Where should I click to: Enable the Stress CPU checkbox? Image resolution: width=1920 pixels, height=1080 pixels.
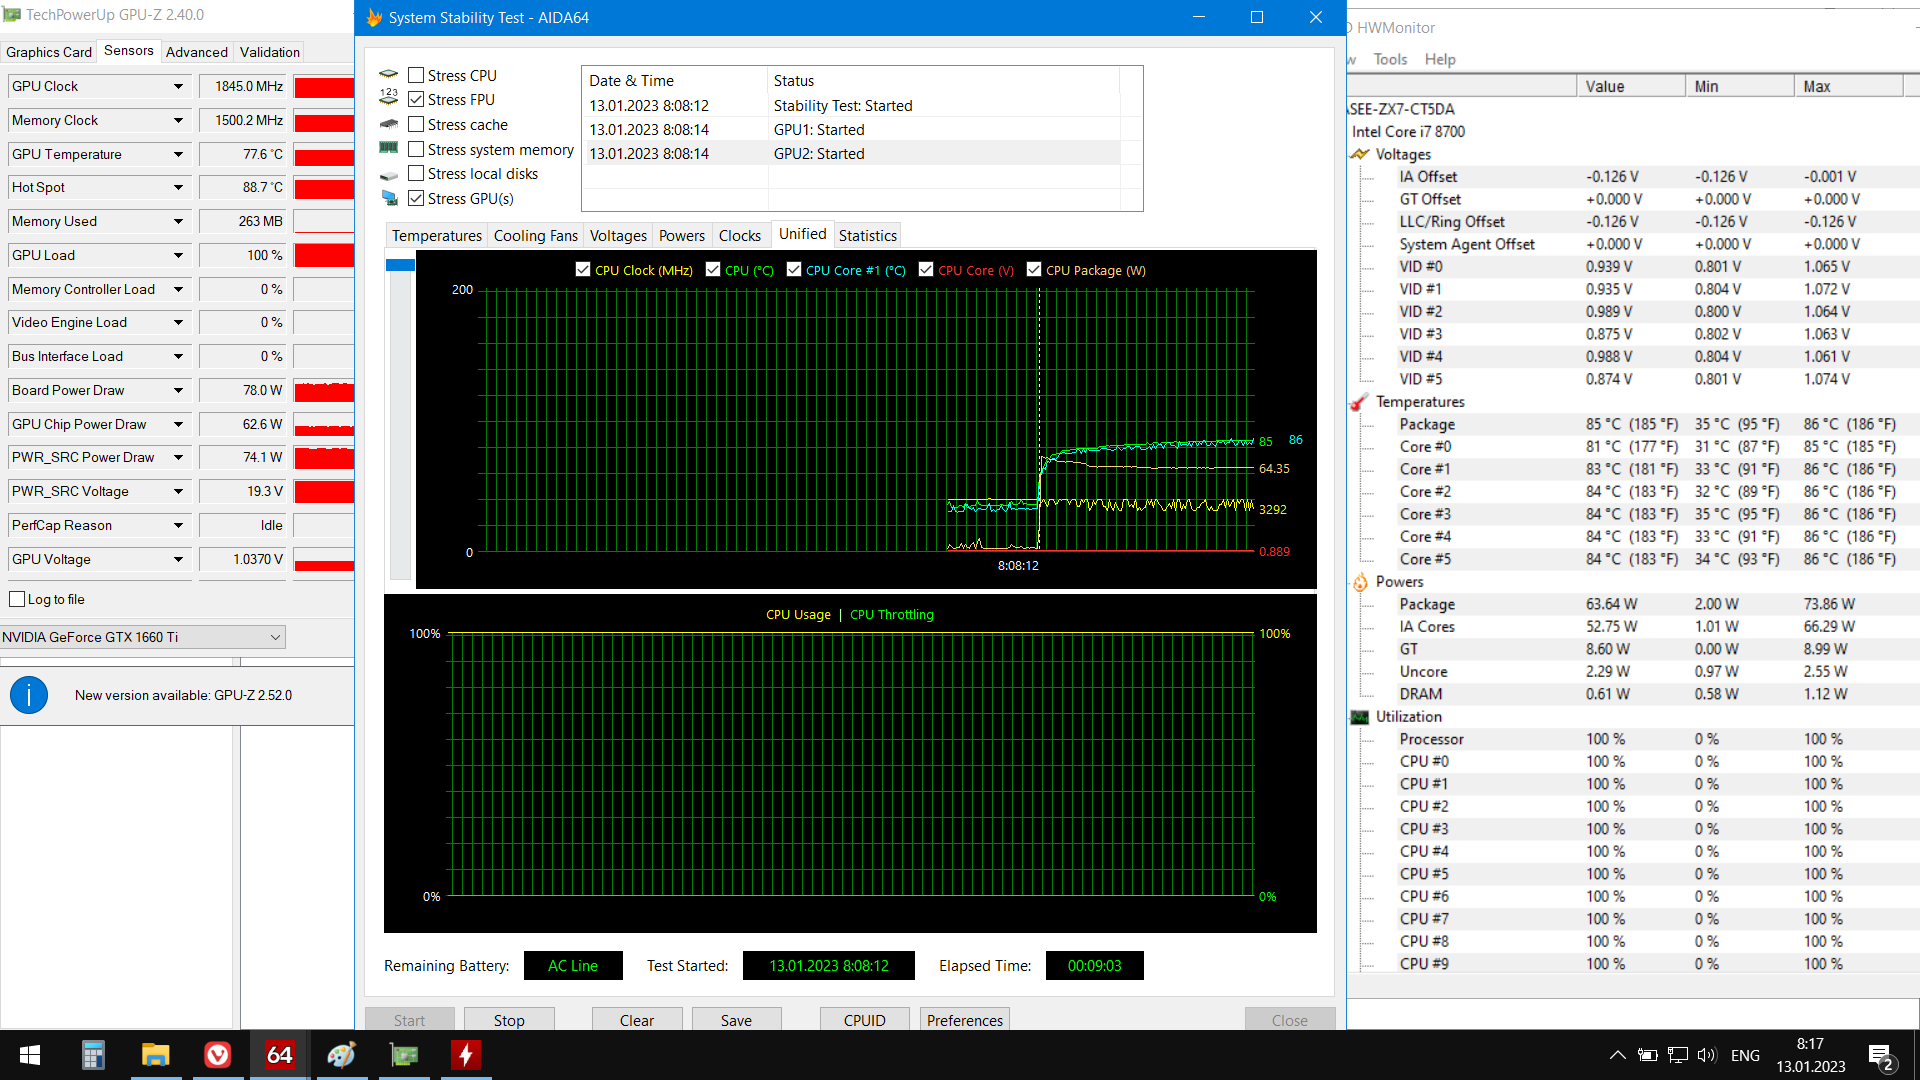point(417,75)
